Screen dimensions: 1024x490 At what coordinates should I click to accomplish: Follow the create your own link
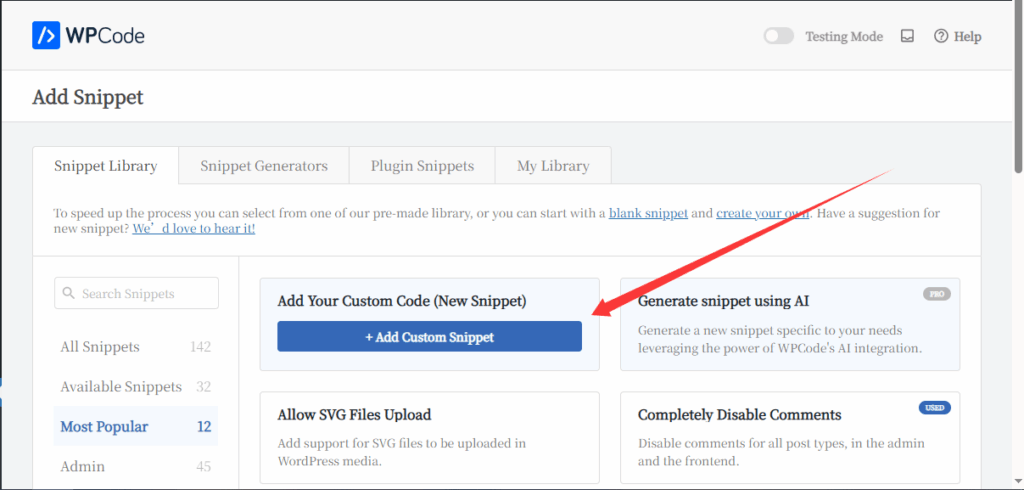[763, 213]
